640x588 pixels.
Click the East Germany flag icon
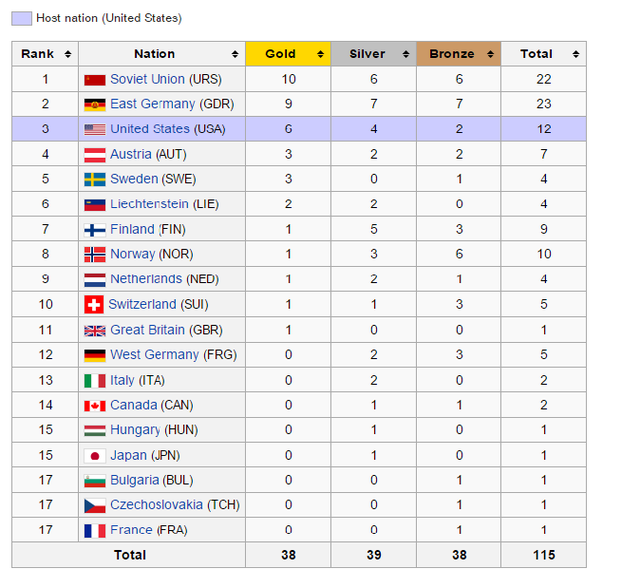tap(94, 104)
